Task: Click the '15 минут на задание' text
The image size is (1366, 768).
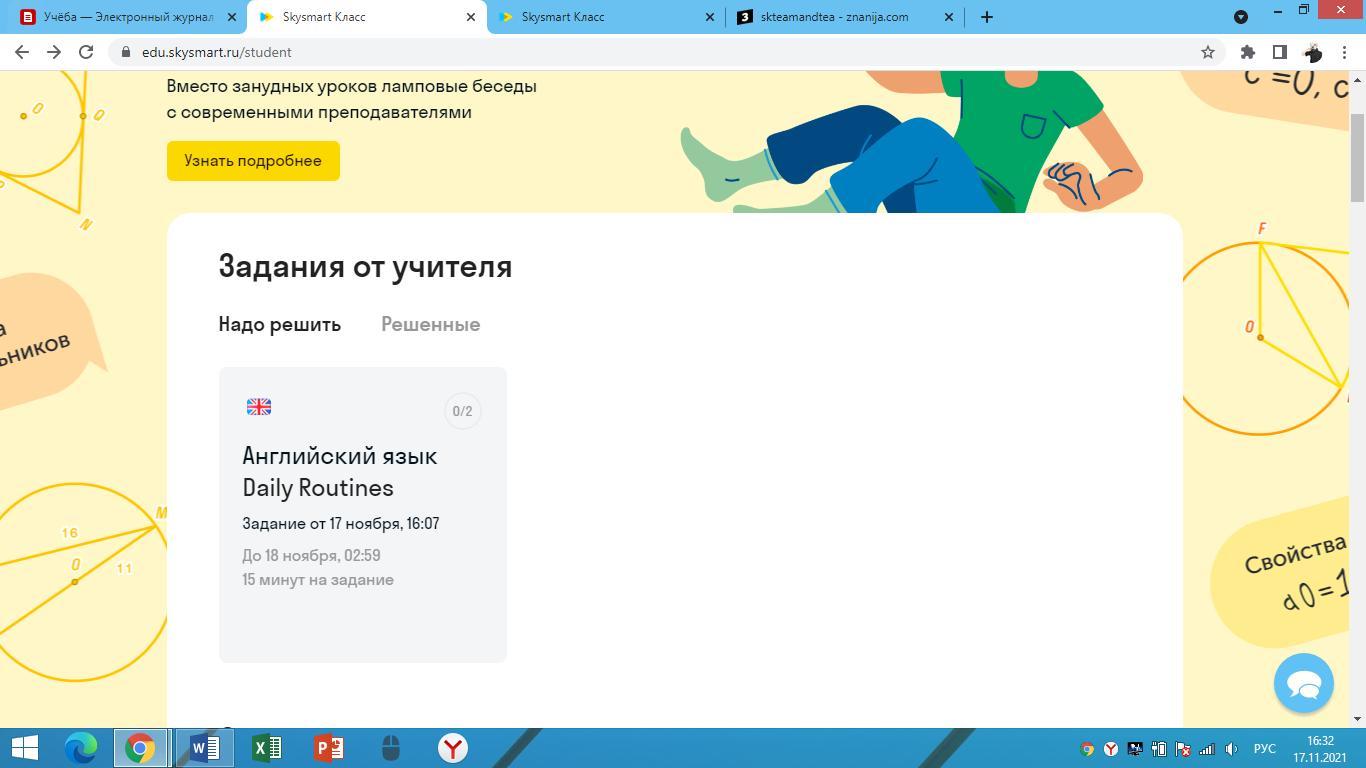Action: [318, 580]
